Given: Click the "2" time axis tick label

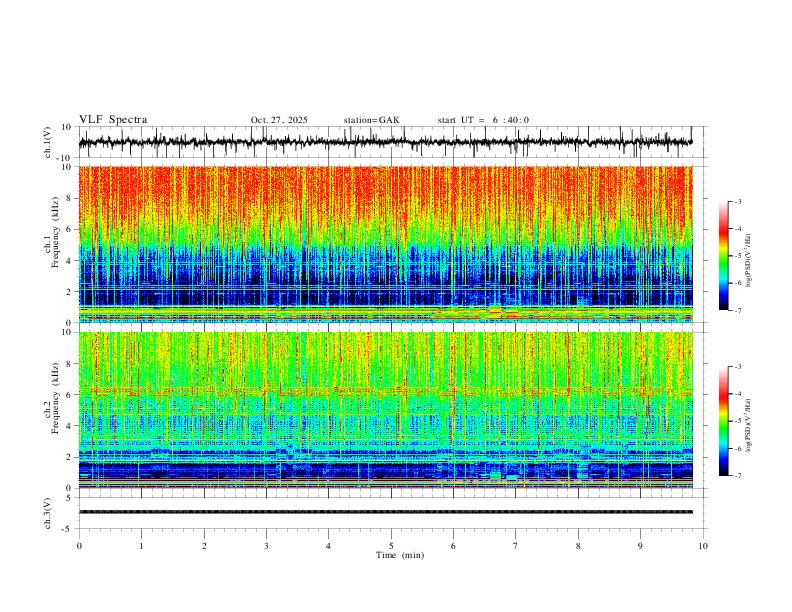Looking at the screenshot, I should pos(204,546).
